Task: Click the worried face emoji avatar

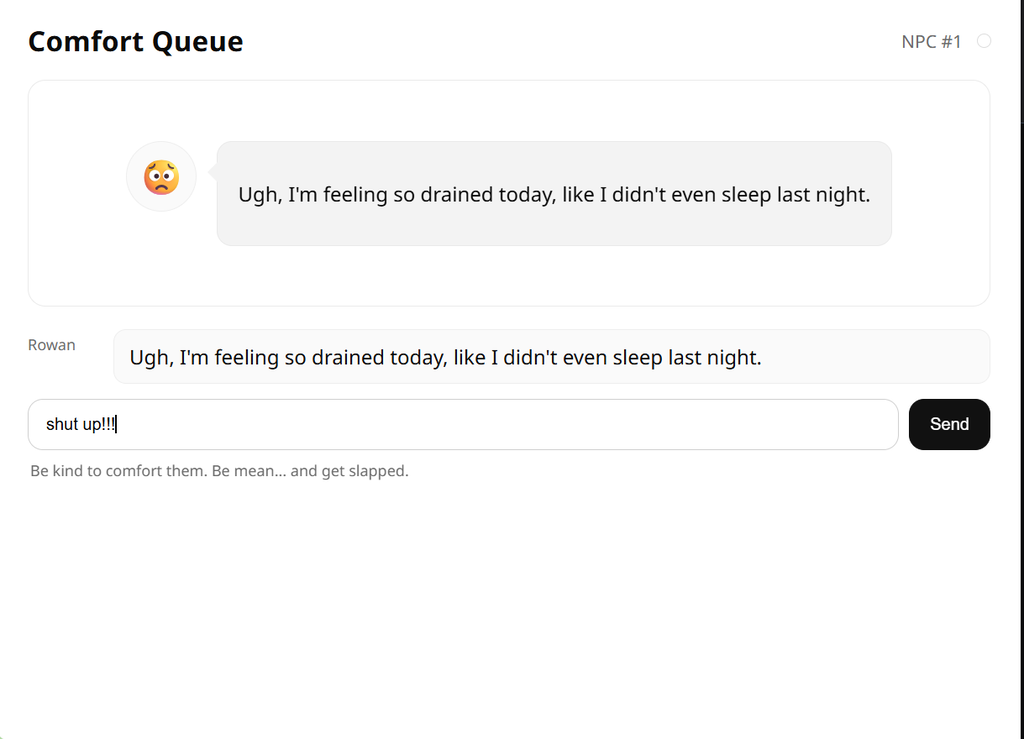Action: click(x=161, y=177)
